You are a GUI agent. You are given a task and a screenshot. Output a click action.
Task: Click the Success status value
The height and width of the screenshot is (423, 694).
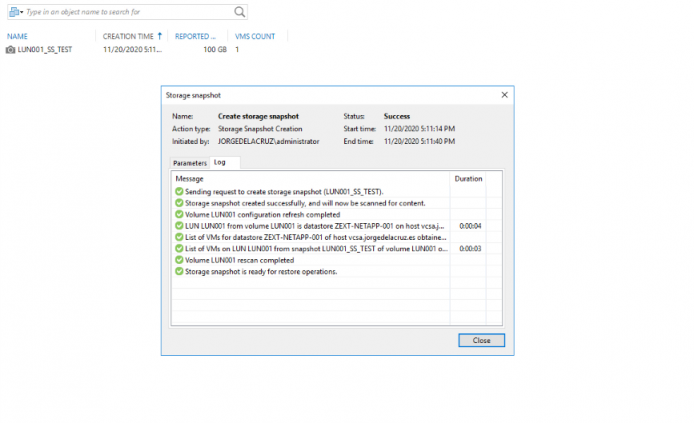(x=397, y=116)
